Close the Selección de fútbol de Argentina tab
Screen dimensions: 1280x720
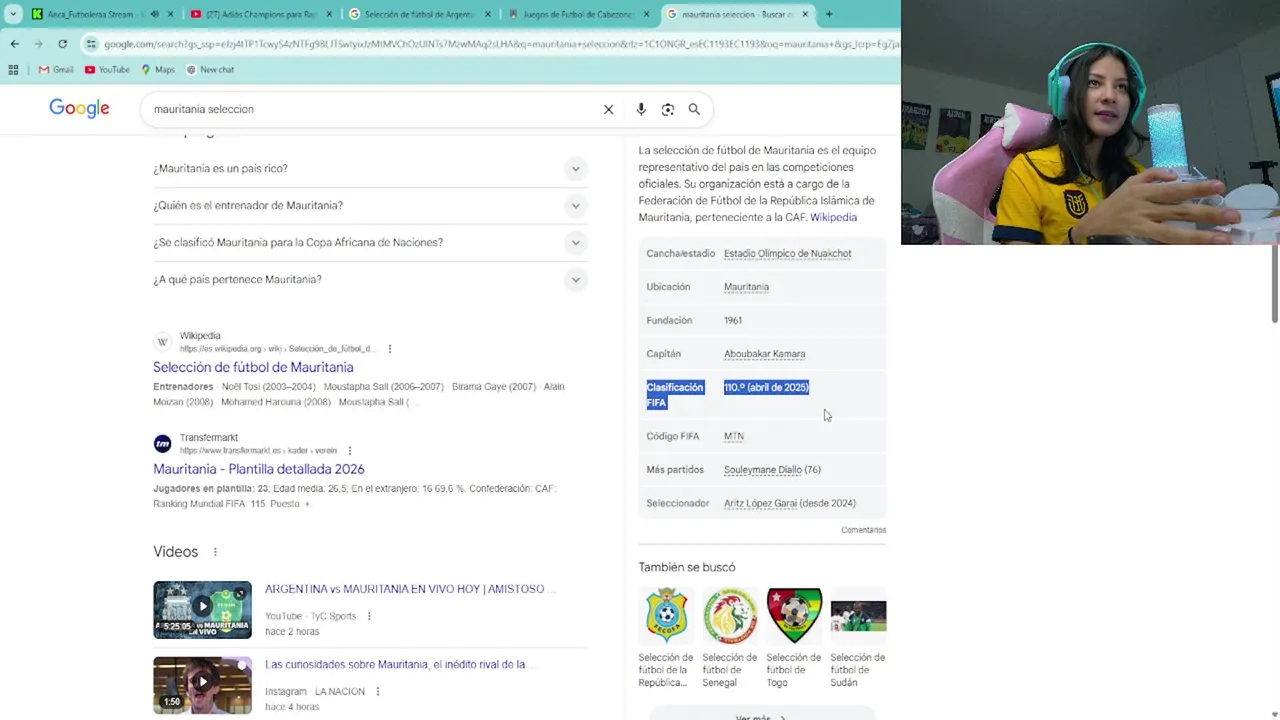click(488, 14)
